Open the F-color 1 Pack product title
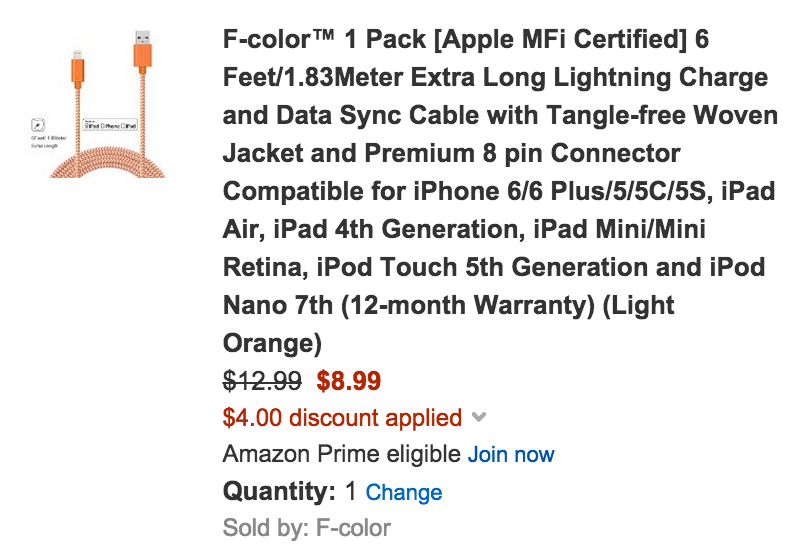The image size is (788, 554). pyautogui.click(x=500, y=191)
